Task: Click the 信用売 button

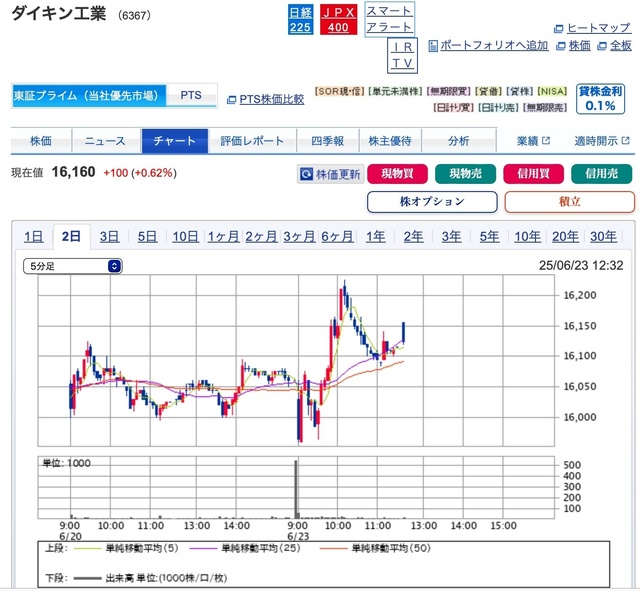Action: point(602,174)
